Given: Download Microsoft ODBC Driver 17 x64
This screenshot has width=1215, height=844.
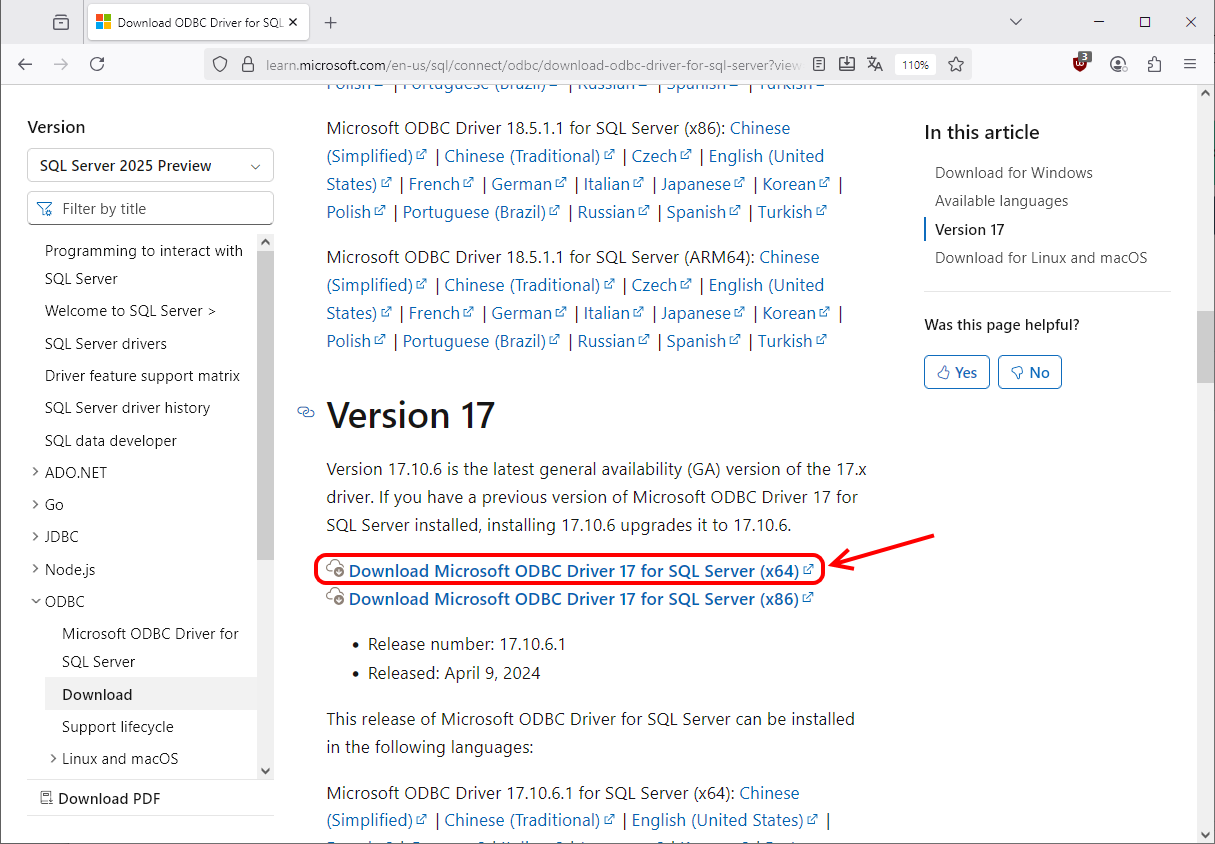Looking at the screenshot, I should 573,571.
